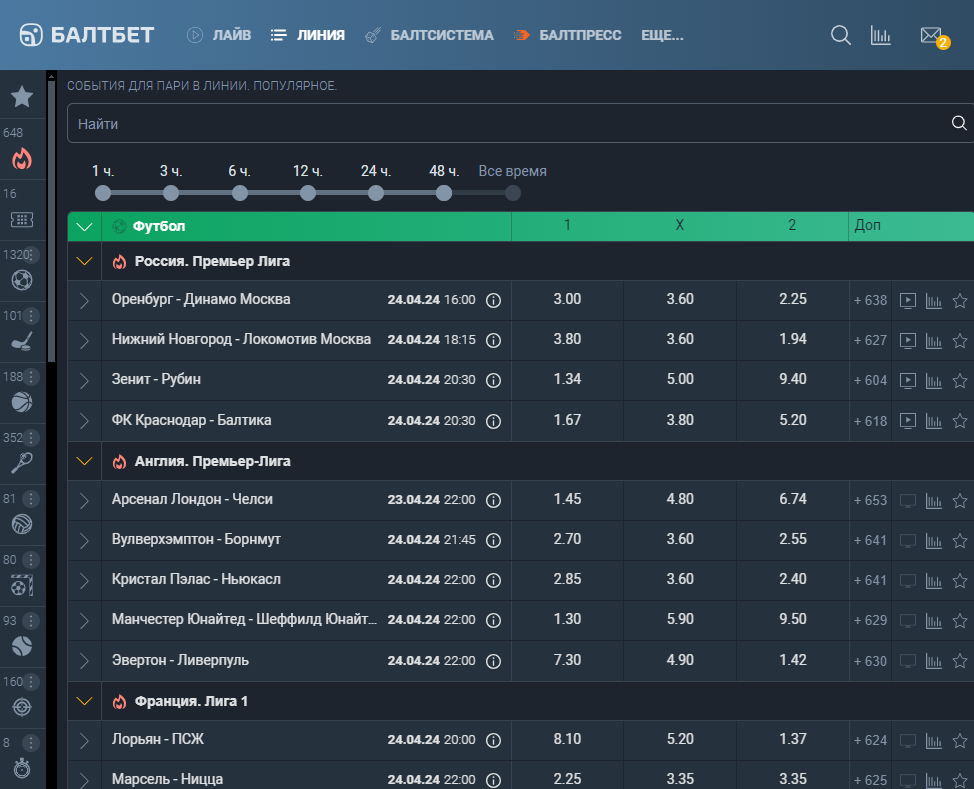Open the ЛАЙВ section
Image resolution: width=974 pixels, height=789 pixels.
click(x=219, y=35)
